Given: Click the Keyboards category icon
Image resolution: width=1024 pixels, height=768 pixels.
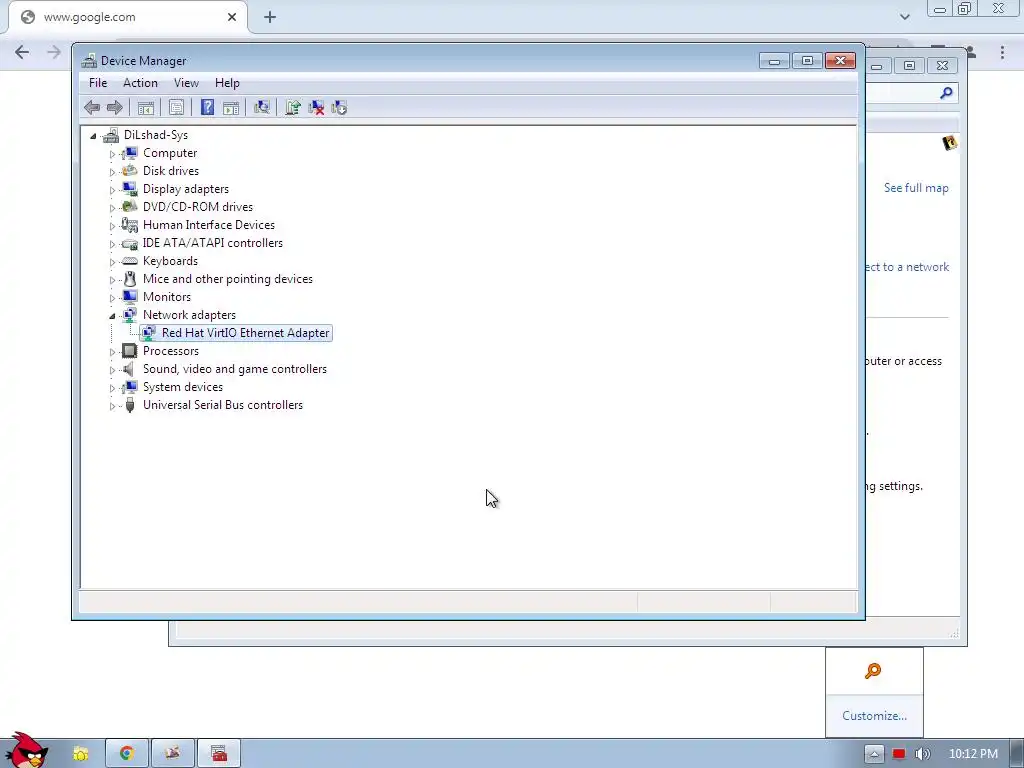Looking at the screenshot, I should click(x=130, y=261).
